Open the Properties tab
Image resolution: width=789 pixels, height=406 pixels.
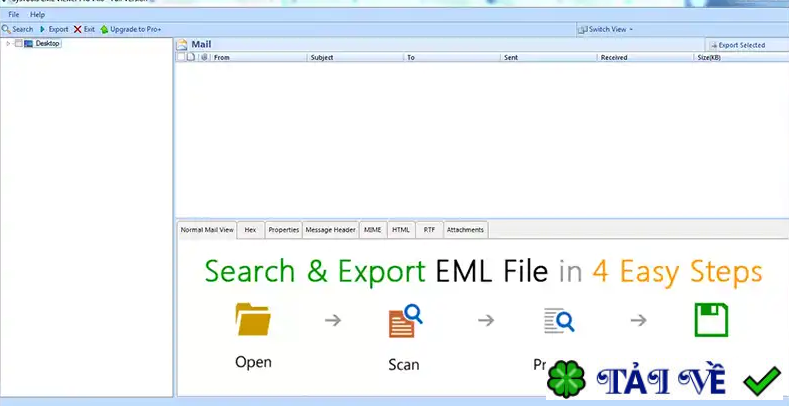(x=284, y=230)
